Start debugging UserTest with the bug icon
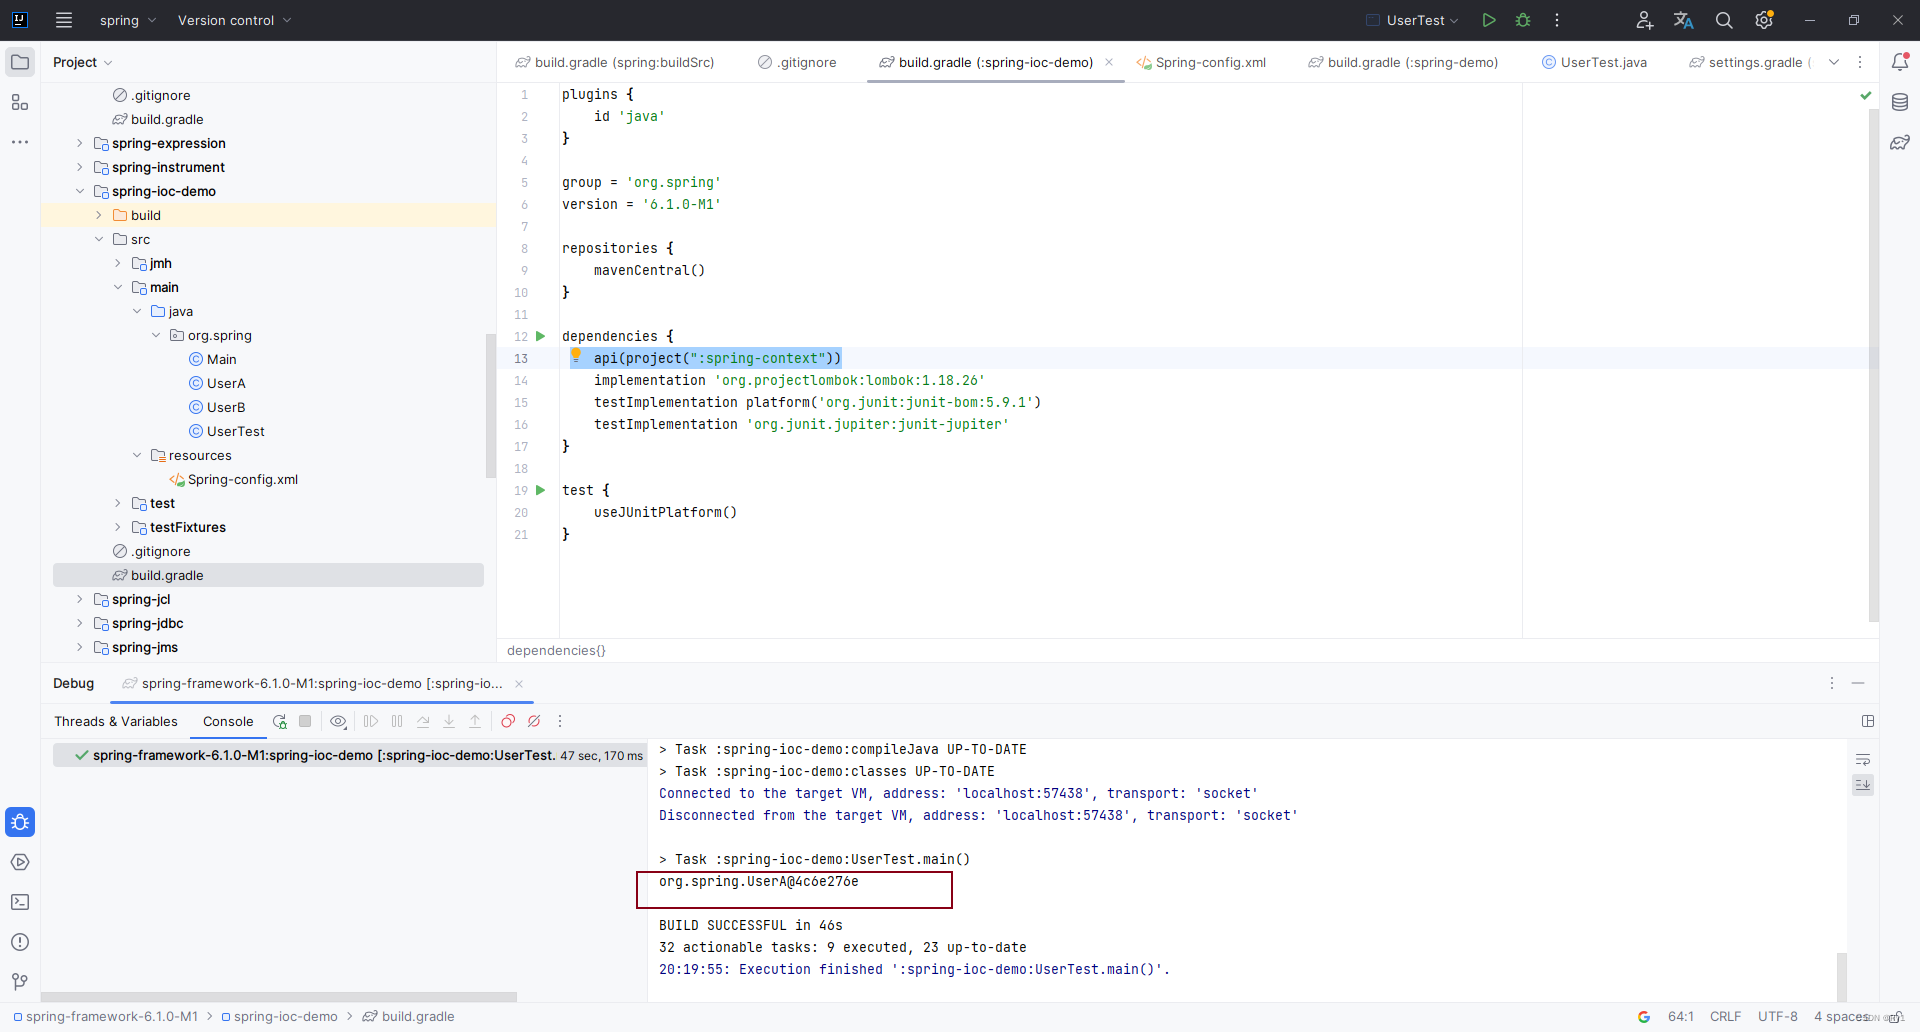Screen dimensions: 1920x1032 1523,20
